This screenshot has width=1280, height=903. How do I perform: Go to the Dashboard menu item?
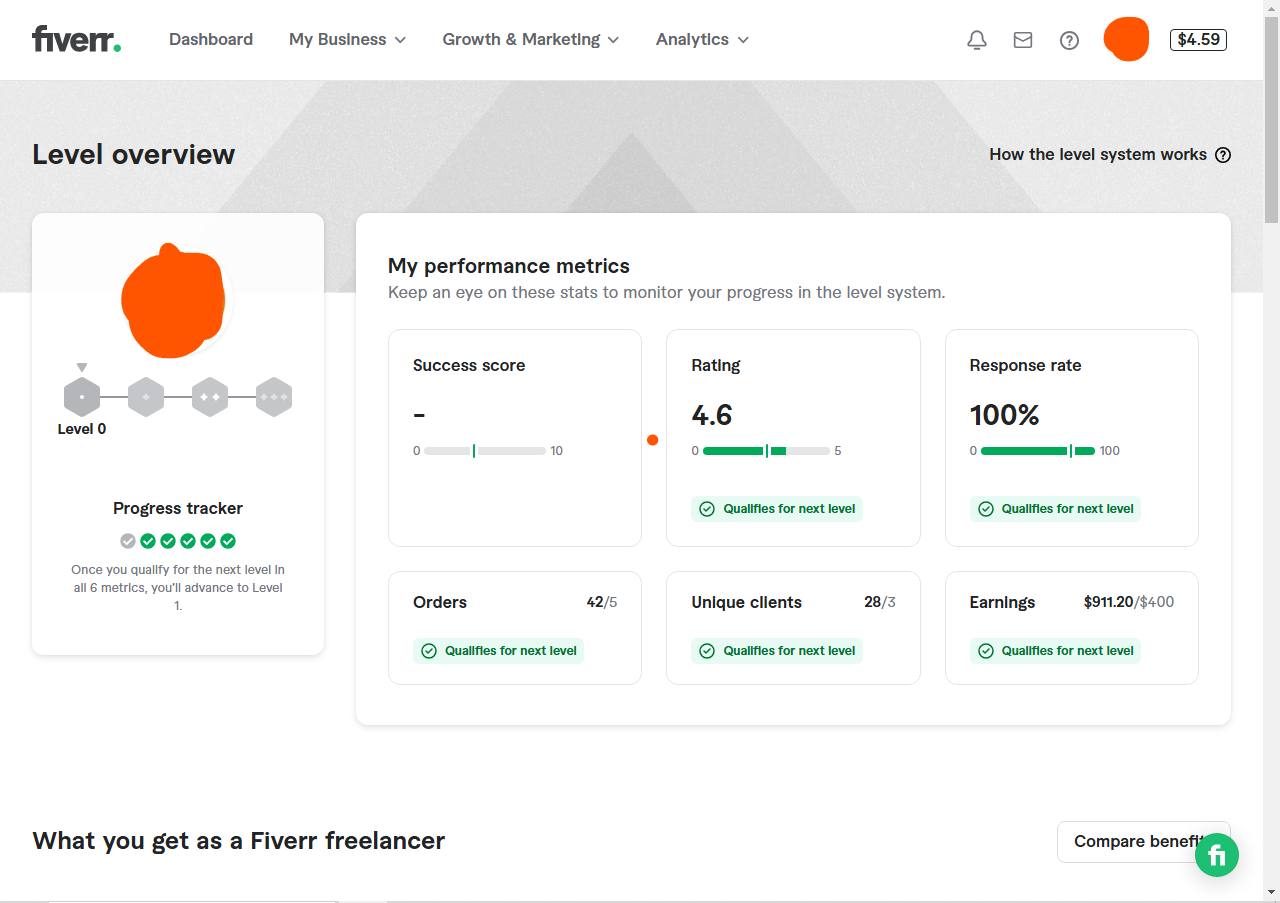point(211,40)
